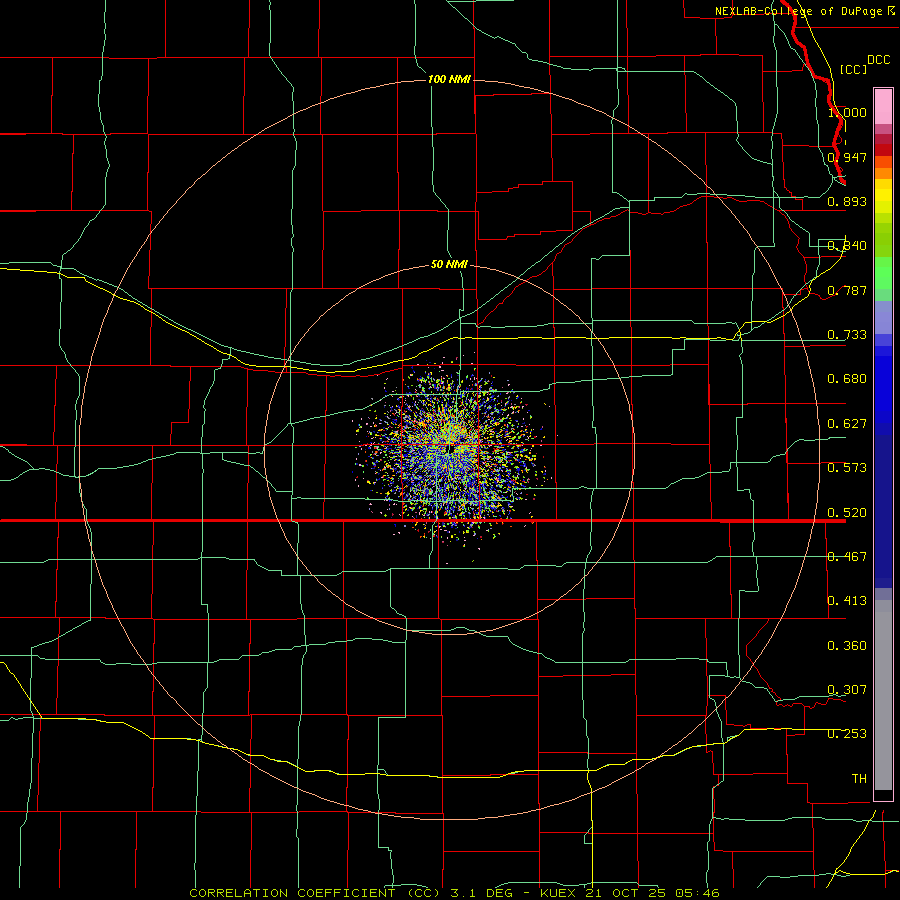900x900 pixels.
Task: Click the 0.947 legend value
Action: (x=847, y=157)
